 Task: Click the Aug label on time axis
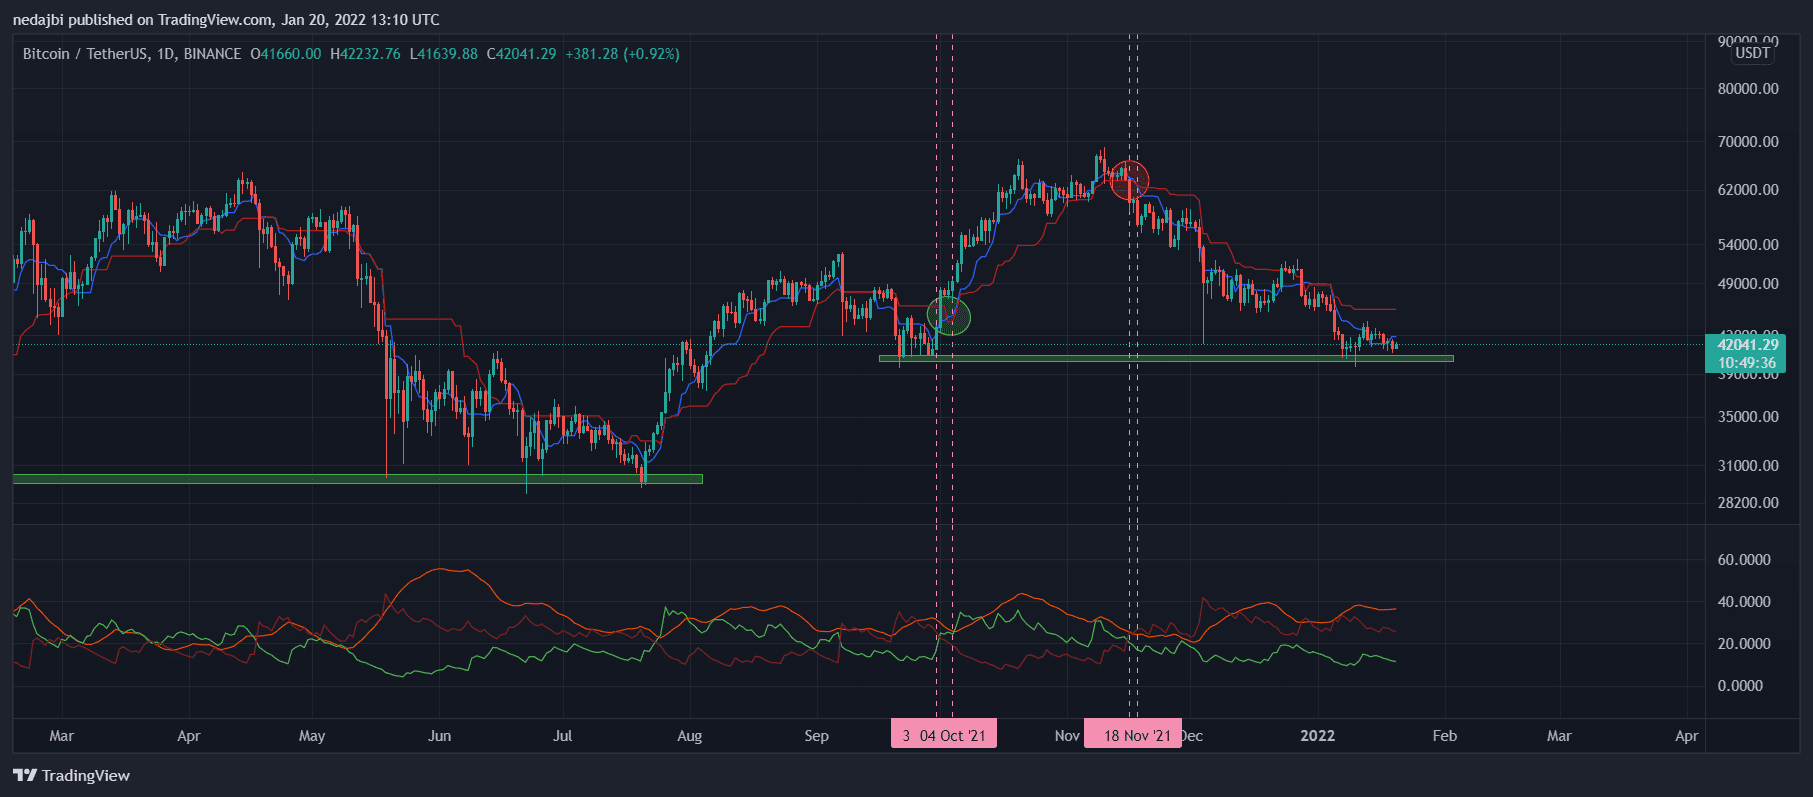(x=689, y=736)
